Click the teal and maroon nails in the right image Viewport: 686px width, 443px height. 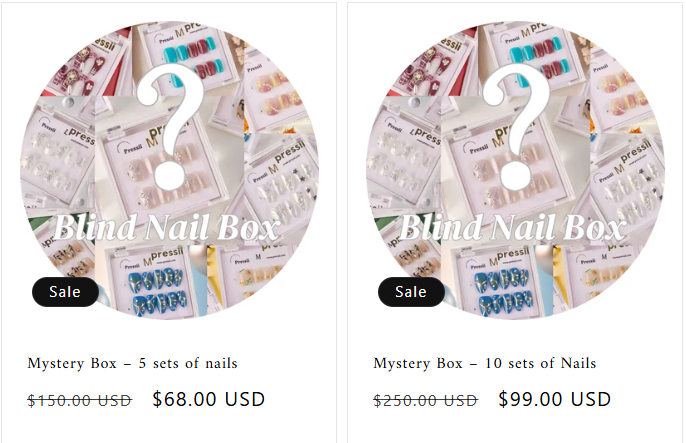[536, 58]
